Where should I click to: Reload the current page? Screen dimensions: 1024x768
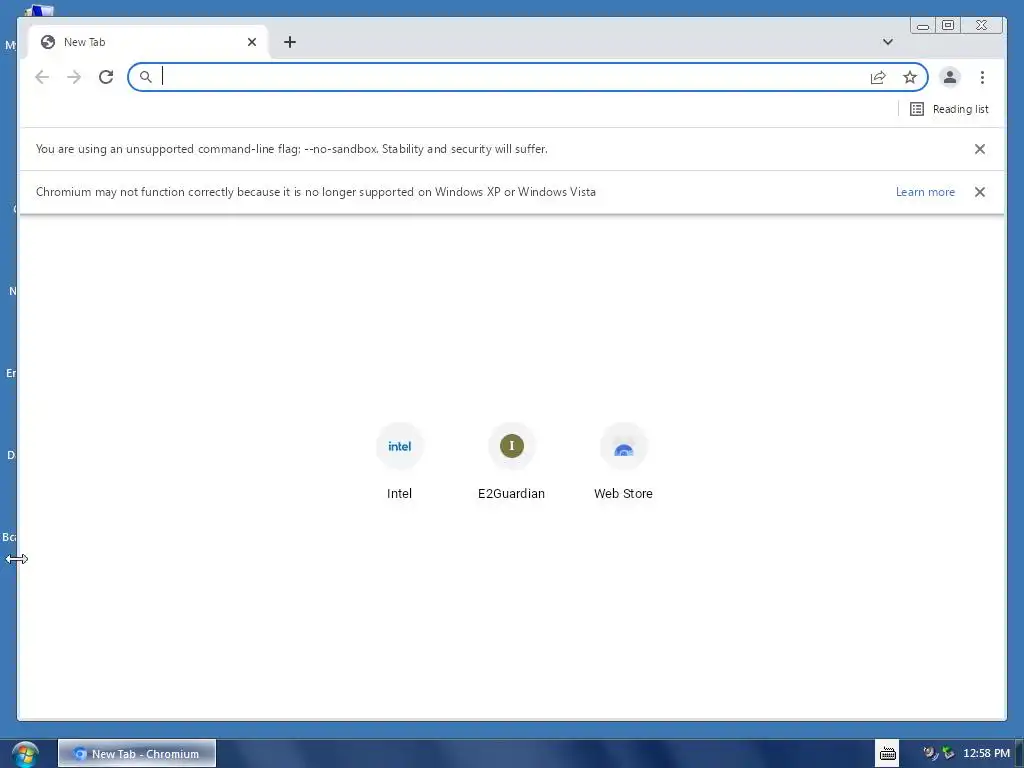[x=106, y=77]
